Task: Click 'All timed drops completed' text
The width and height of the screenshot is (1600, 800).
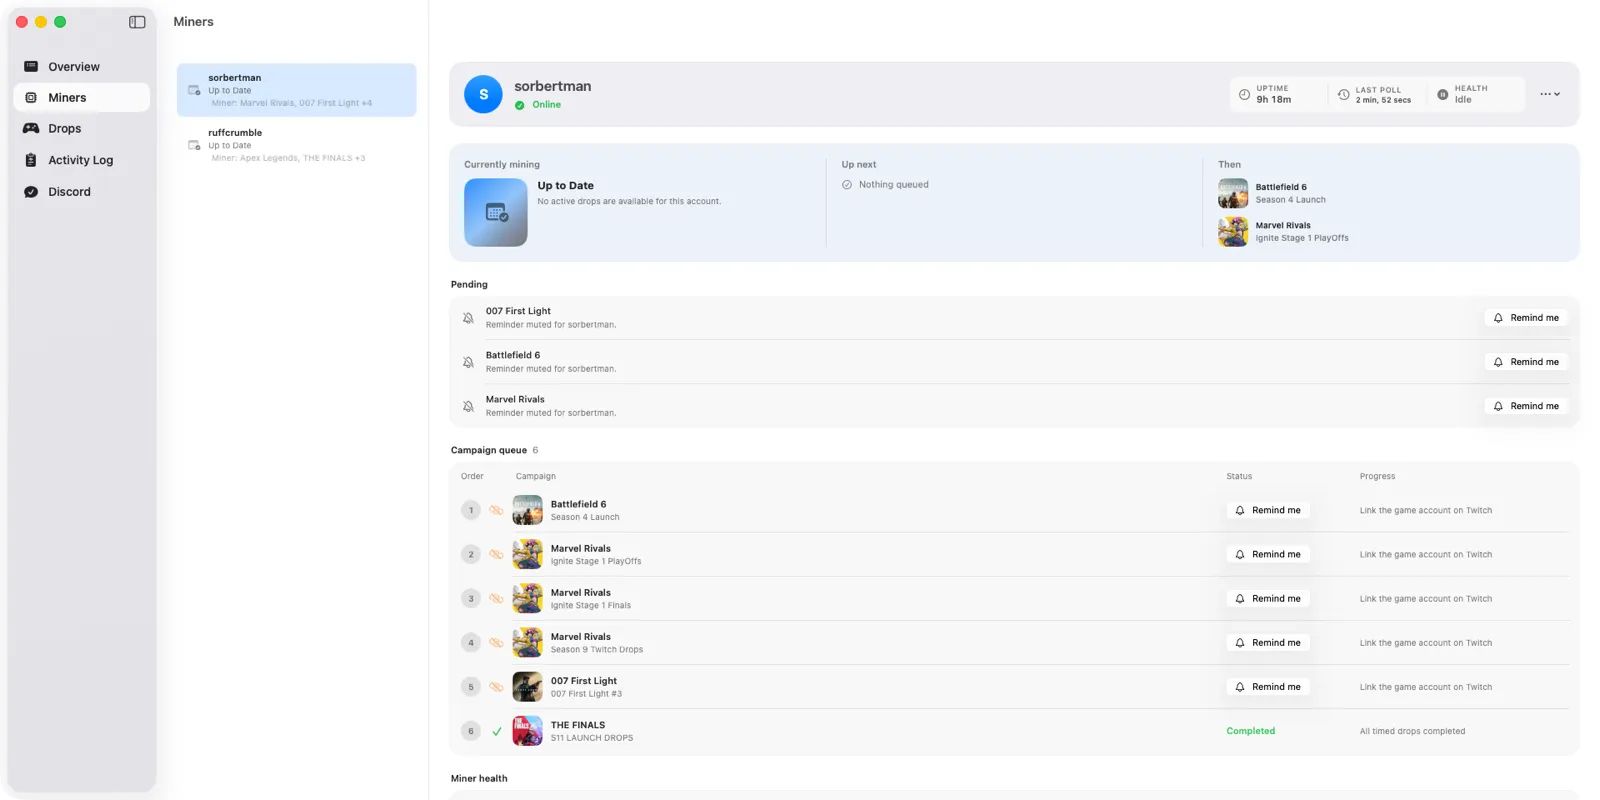Action: (1412, 731)
